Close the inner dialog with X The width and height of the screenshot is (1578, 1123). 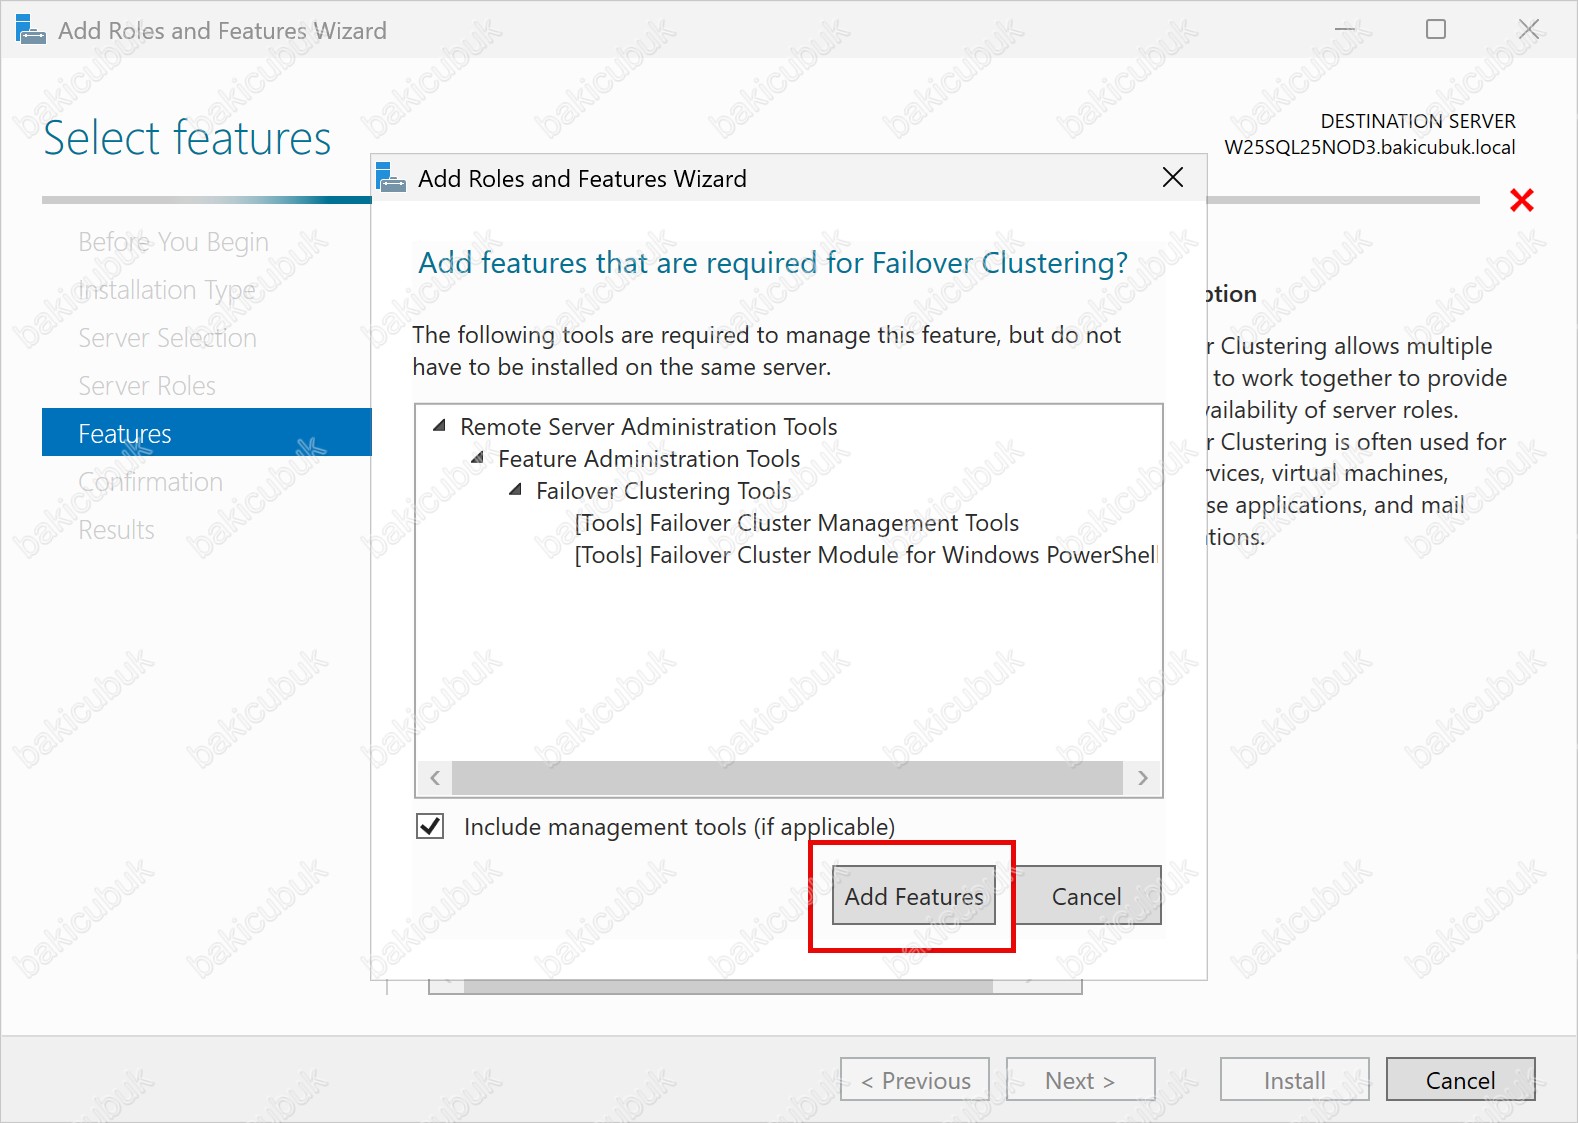point(1173,178)
